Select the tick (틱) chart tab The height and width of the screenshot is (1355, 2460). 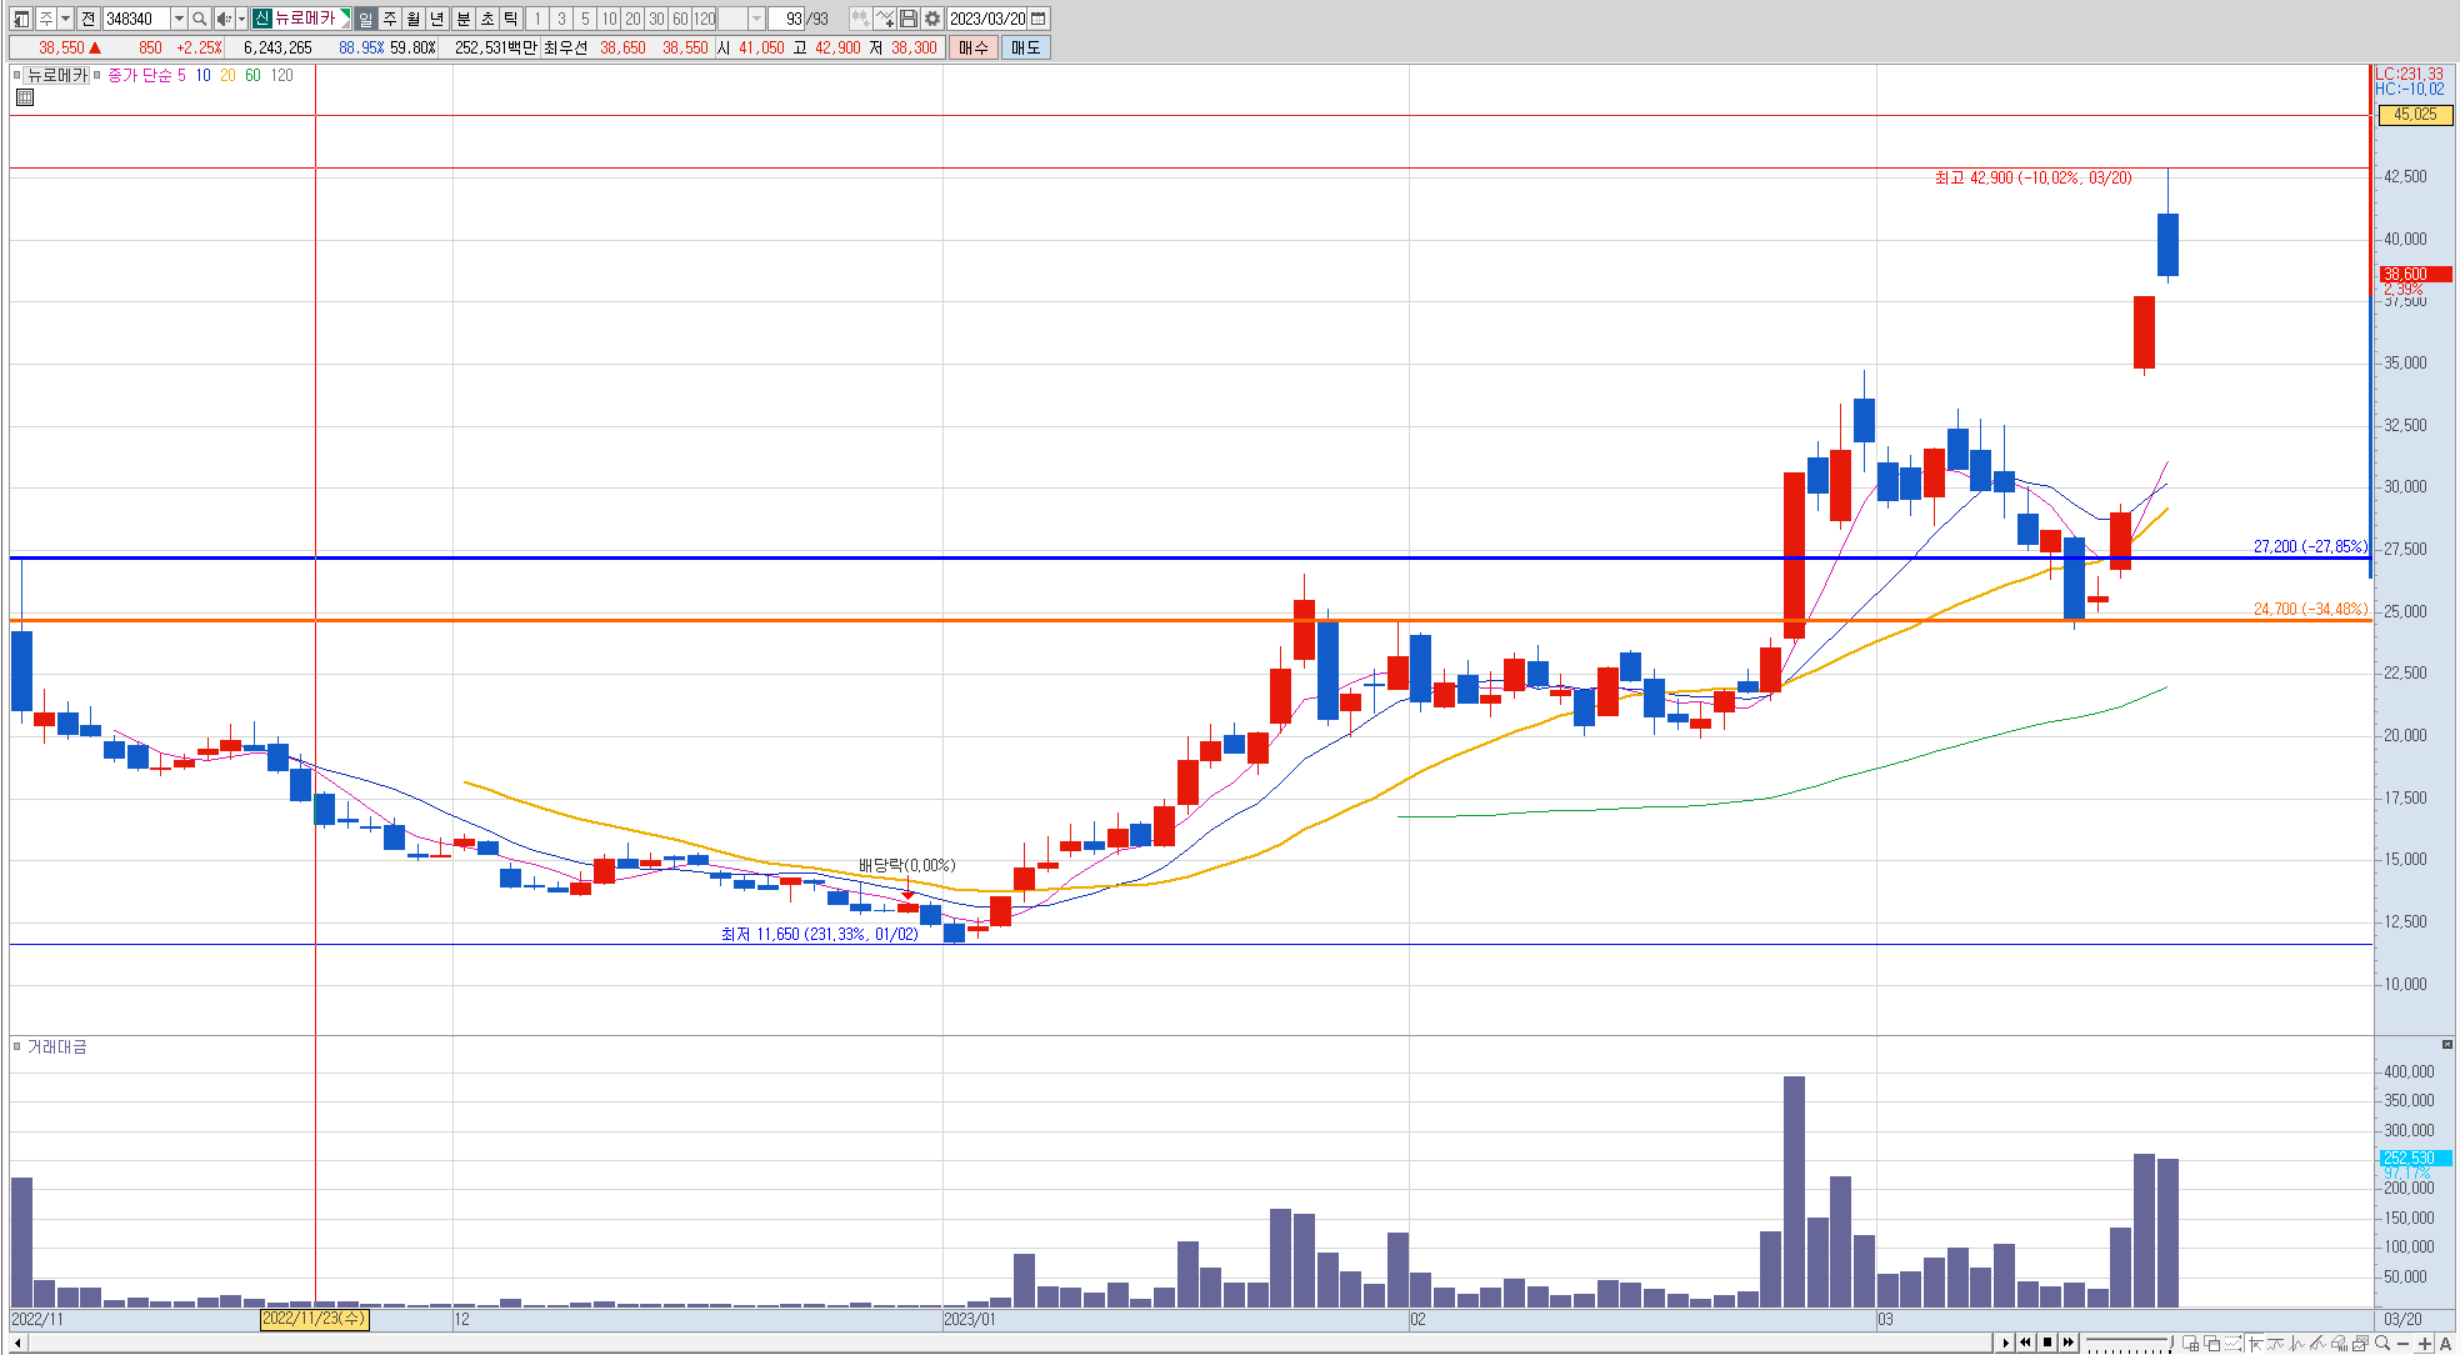pyautogui.click(x=511, y=19)
